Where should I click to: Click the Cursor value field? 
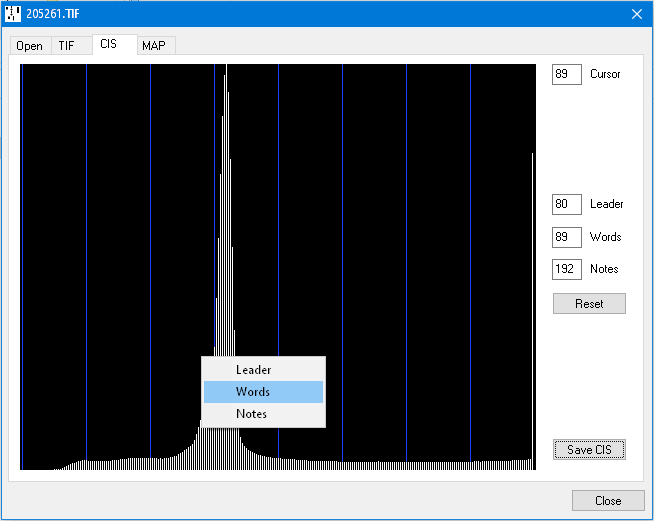pos(566,75)
